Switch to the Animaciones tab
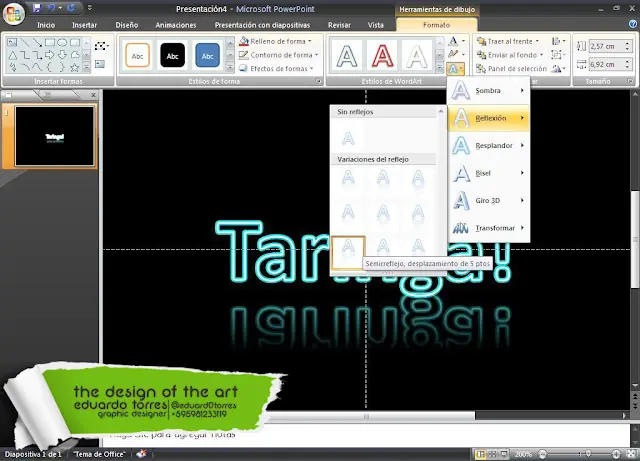Image resolution: width=640 pixels, height=461 pixels. 176,25
